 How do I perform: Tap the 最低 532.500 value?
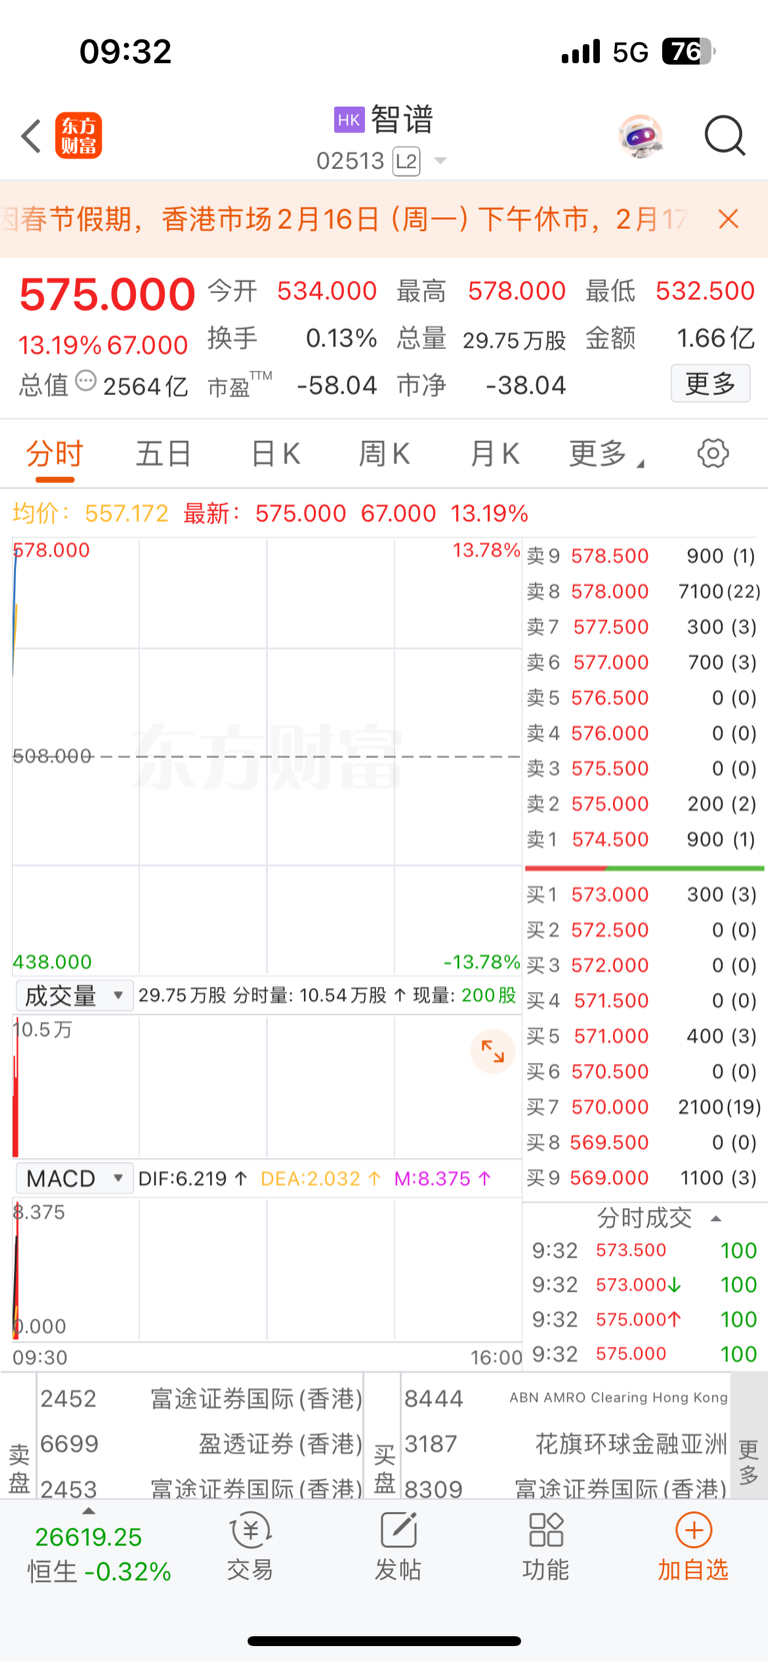(x=705, y=291)
